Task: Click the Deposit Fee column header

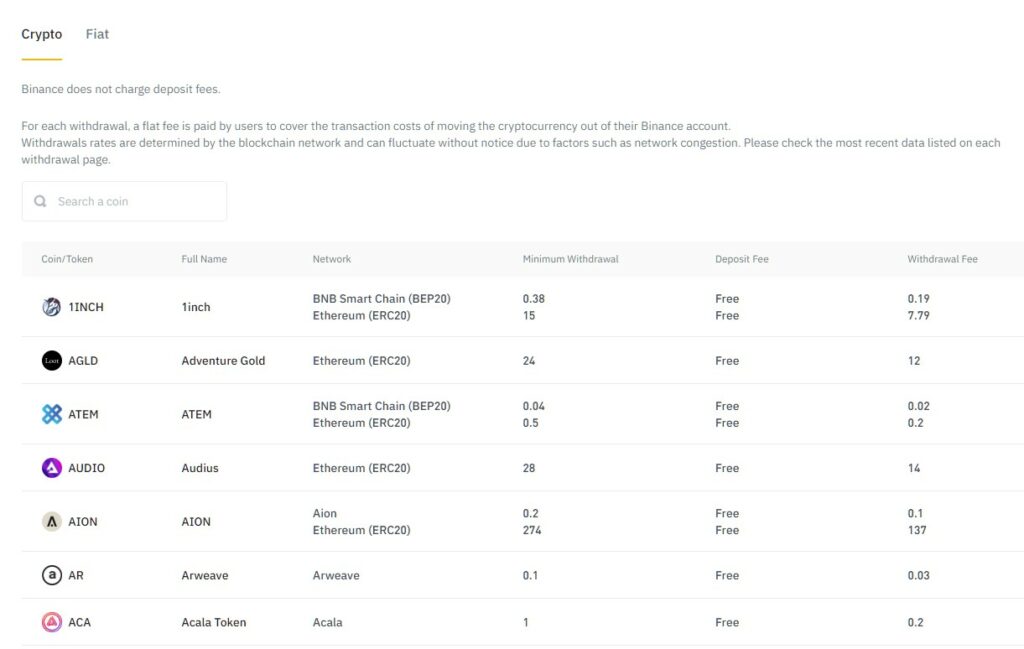Action: 742,259
